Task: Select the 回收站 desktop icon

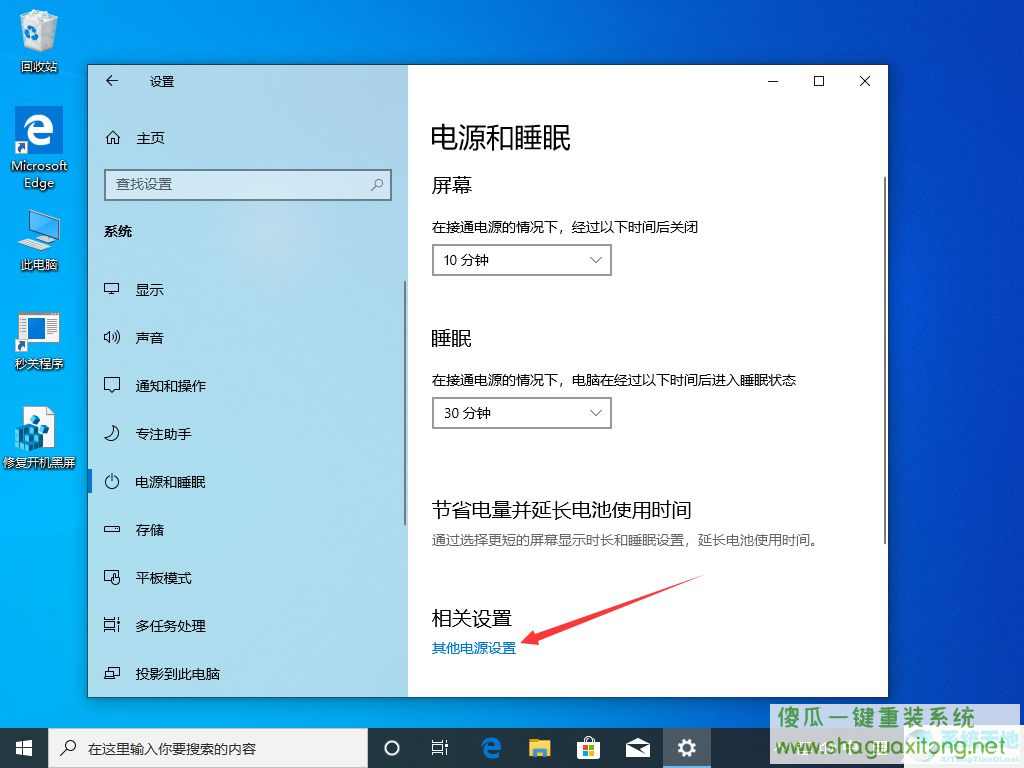Action: point(39,41)
